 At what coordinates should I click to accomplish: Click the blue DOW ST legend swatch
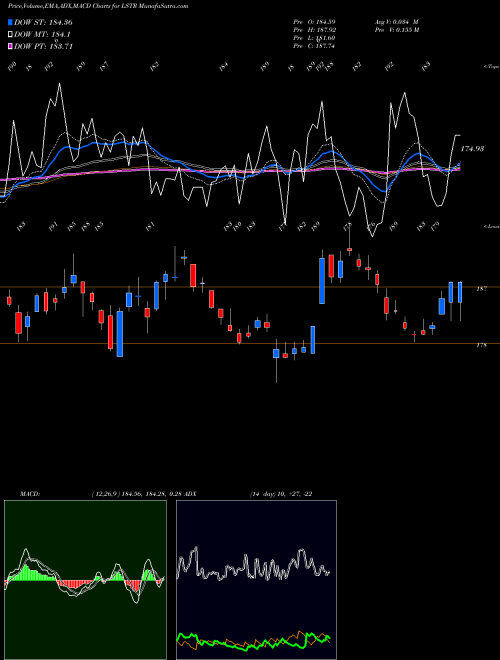pyautogui.click(x=10, y=22)
